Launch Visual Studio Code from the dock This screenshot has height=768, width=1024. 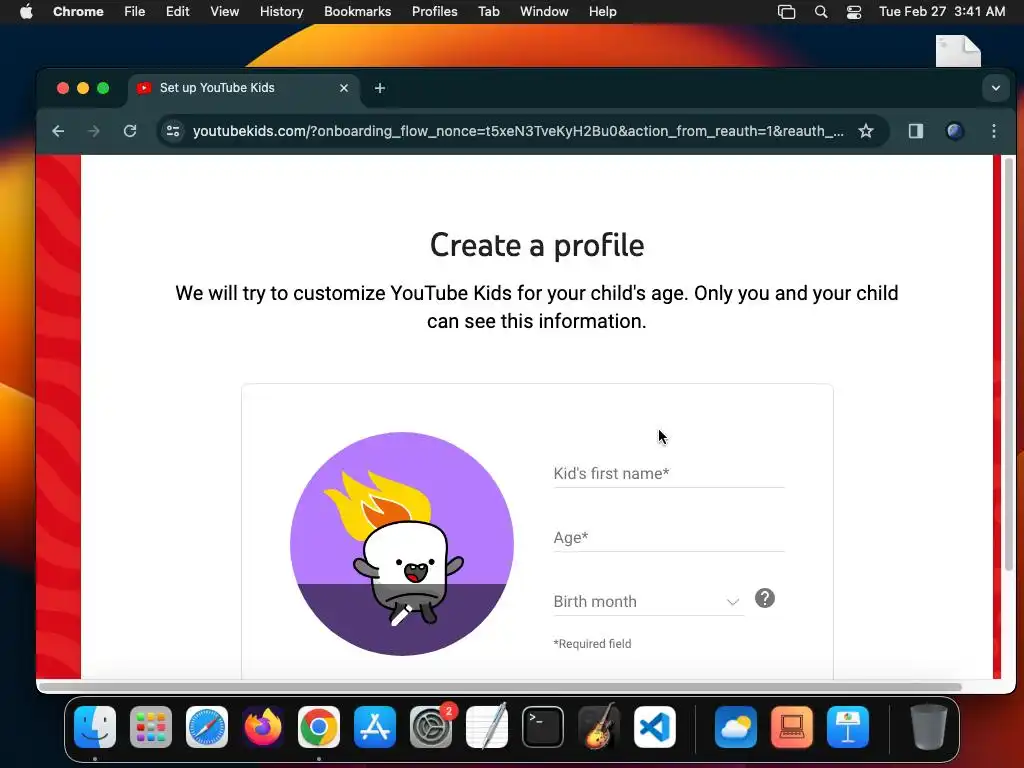[x=655, y=727]
